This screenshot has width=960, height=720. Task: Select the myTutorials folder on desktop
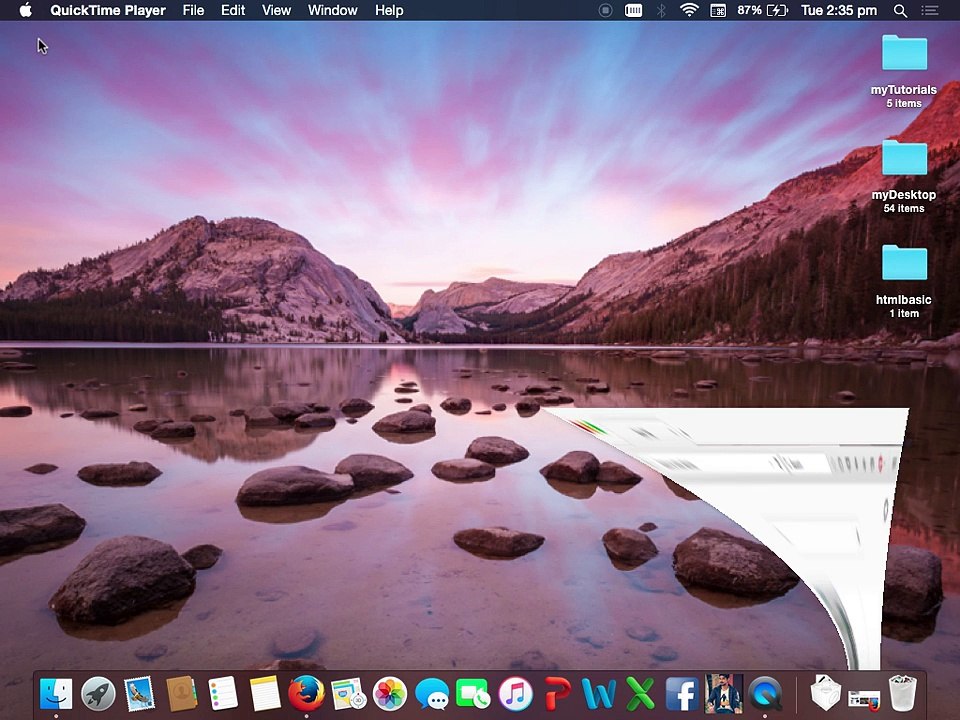point(904,55)
